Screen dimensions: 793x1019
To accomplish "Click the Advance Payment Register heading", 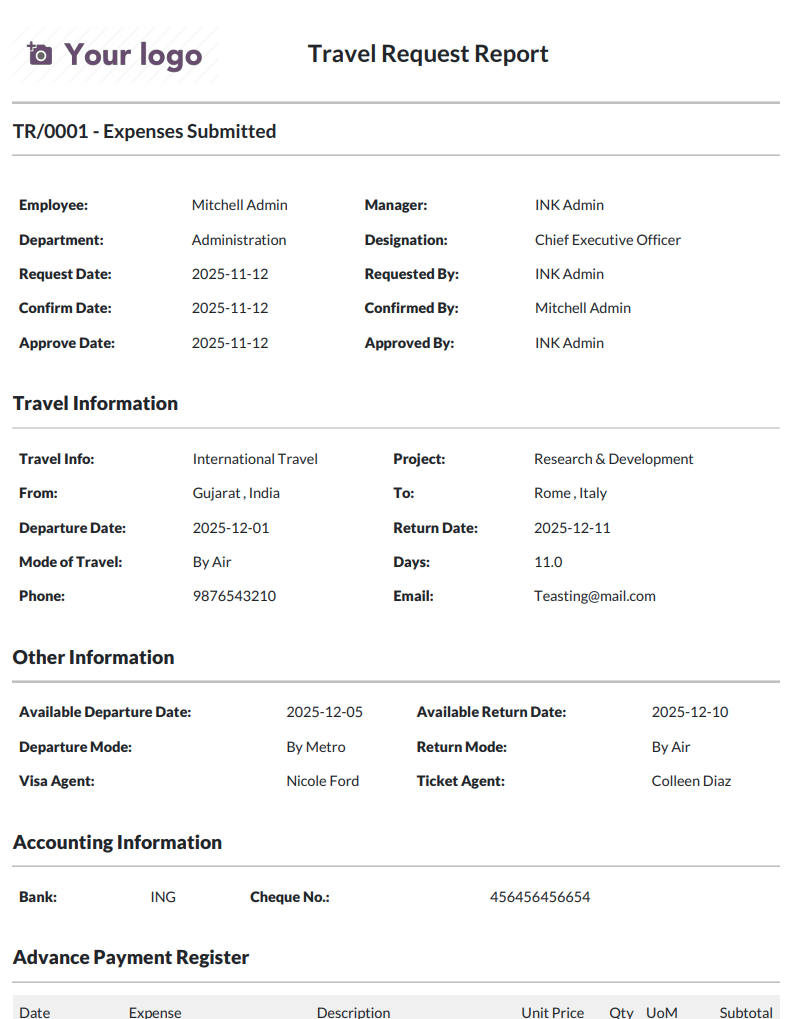I will (131, 958).
